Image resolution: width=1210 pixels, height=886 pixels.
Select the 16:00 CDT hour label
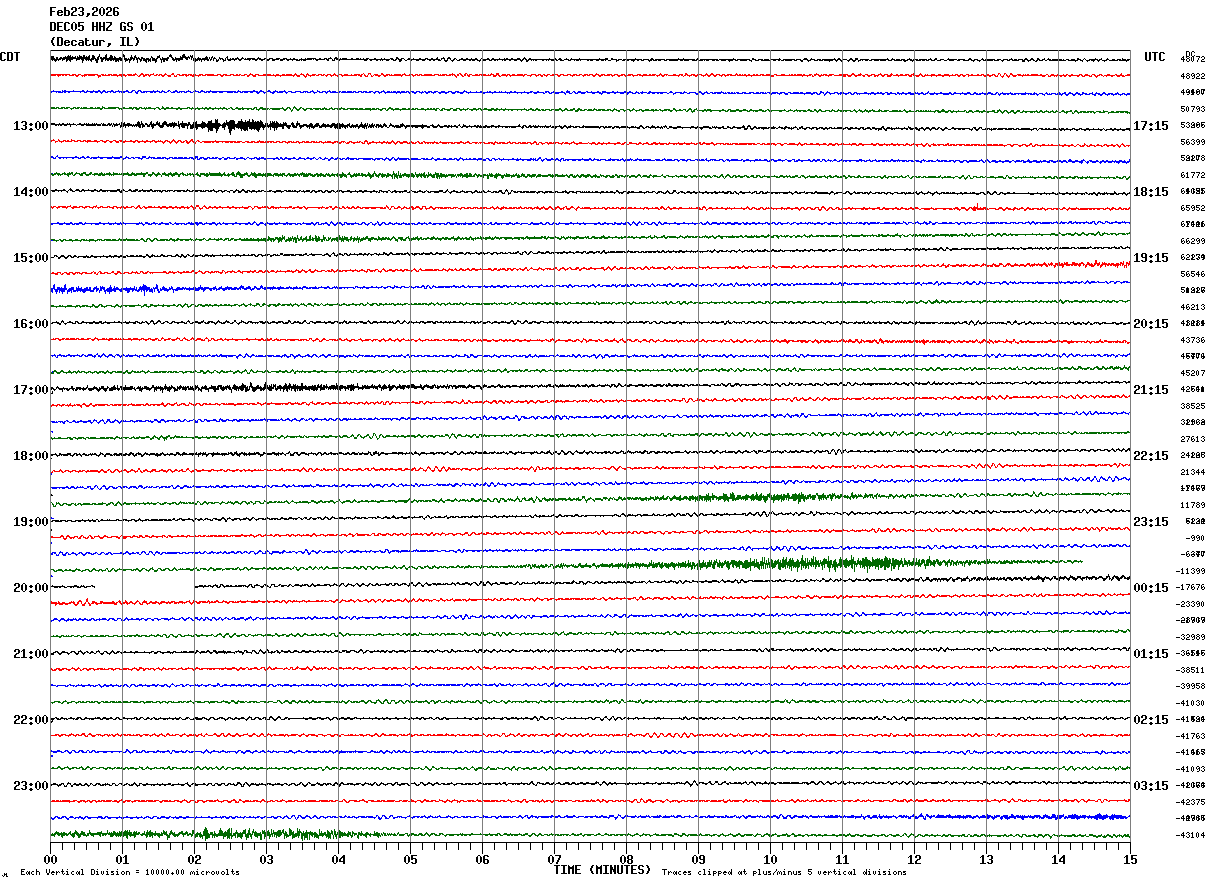pos(31,324)
